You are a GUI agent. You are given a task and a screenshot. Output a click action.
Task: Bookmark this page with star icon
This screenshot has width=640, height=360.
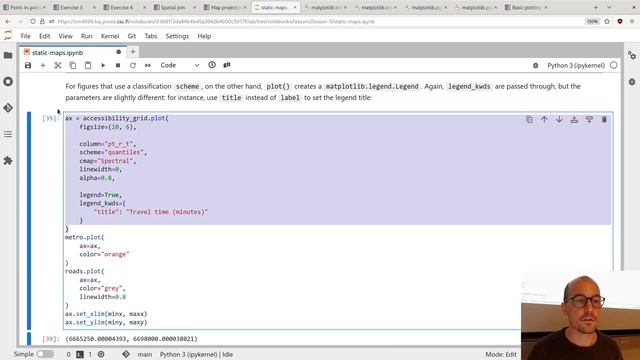(607, 21)
